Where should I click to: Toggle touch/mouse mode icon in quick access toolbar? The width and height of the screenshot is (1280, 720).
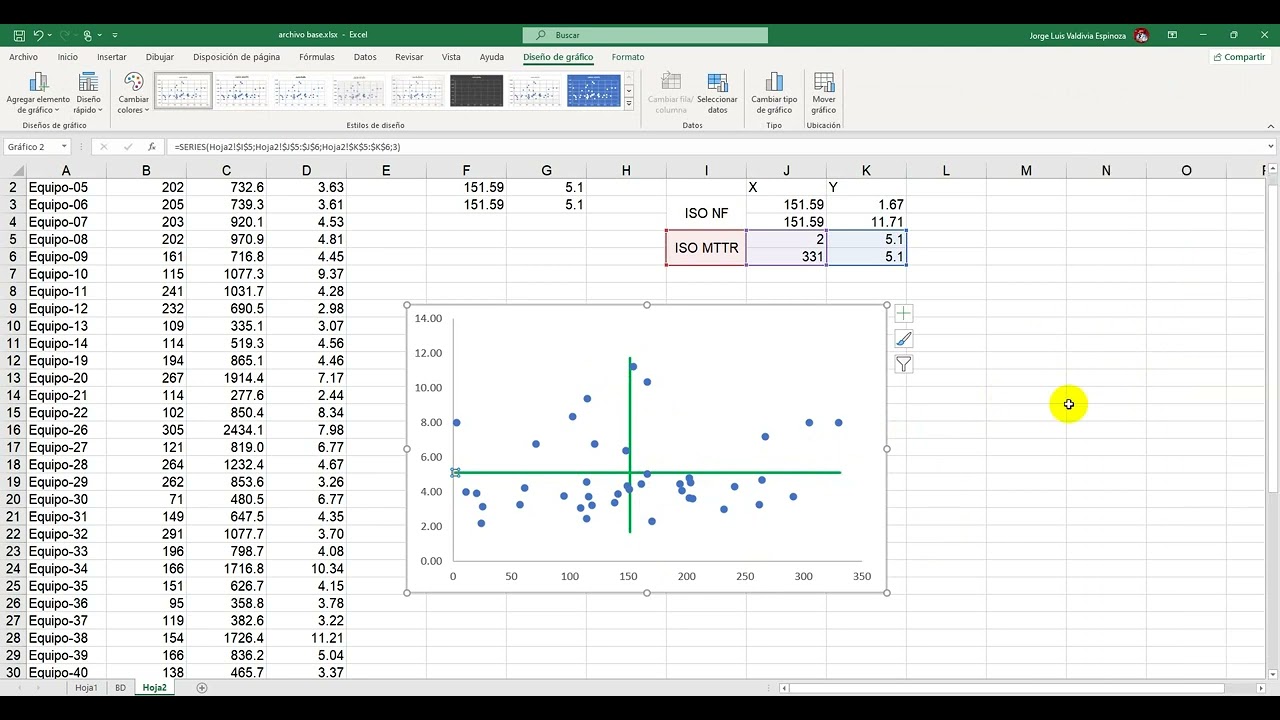90,35
